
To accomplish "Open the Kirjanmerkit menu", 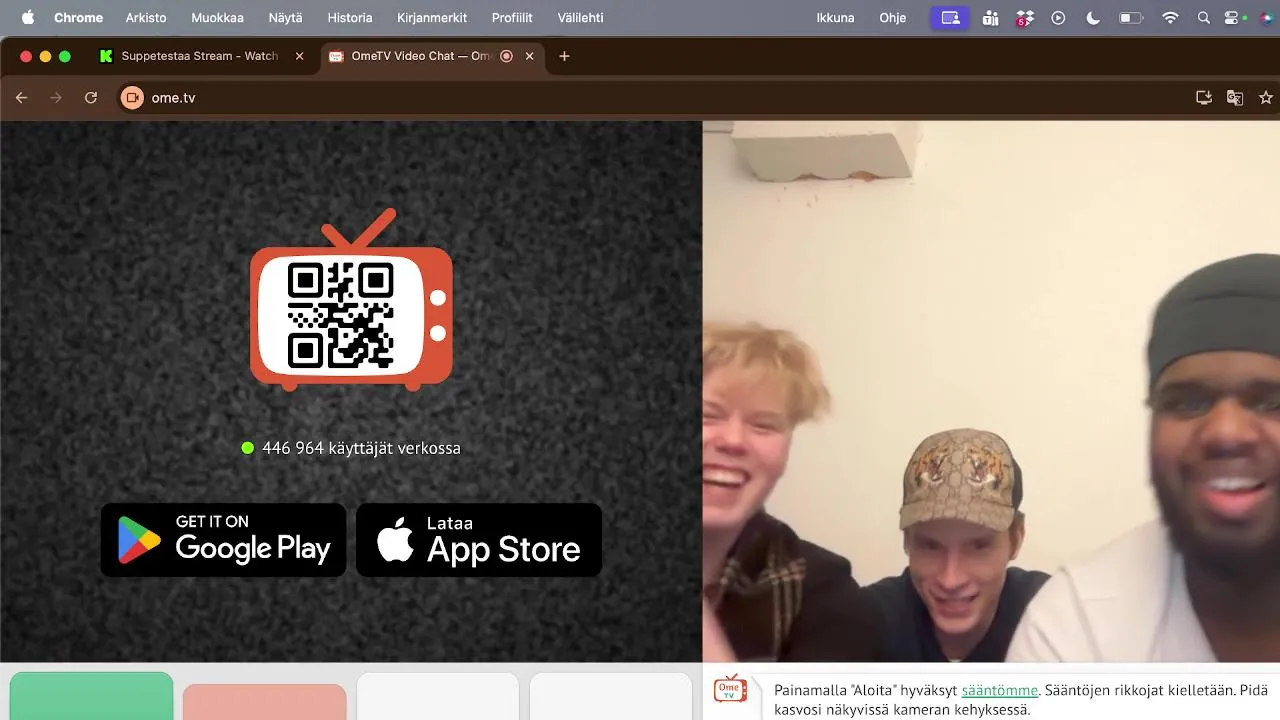I will (x=431, y=18).
